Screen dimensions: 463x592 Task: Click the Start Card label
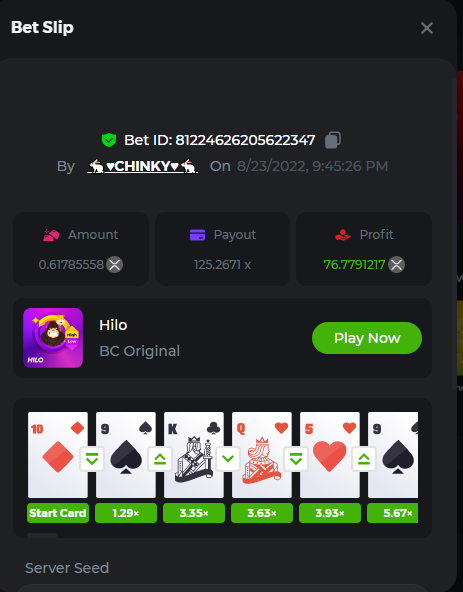coord(58,513)
